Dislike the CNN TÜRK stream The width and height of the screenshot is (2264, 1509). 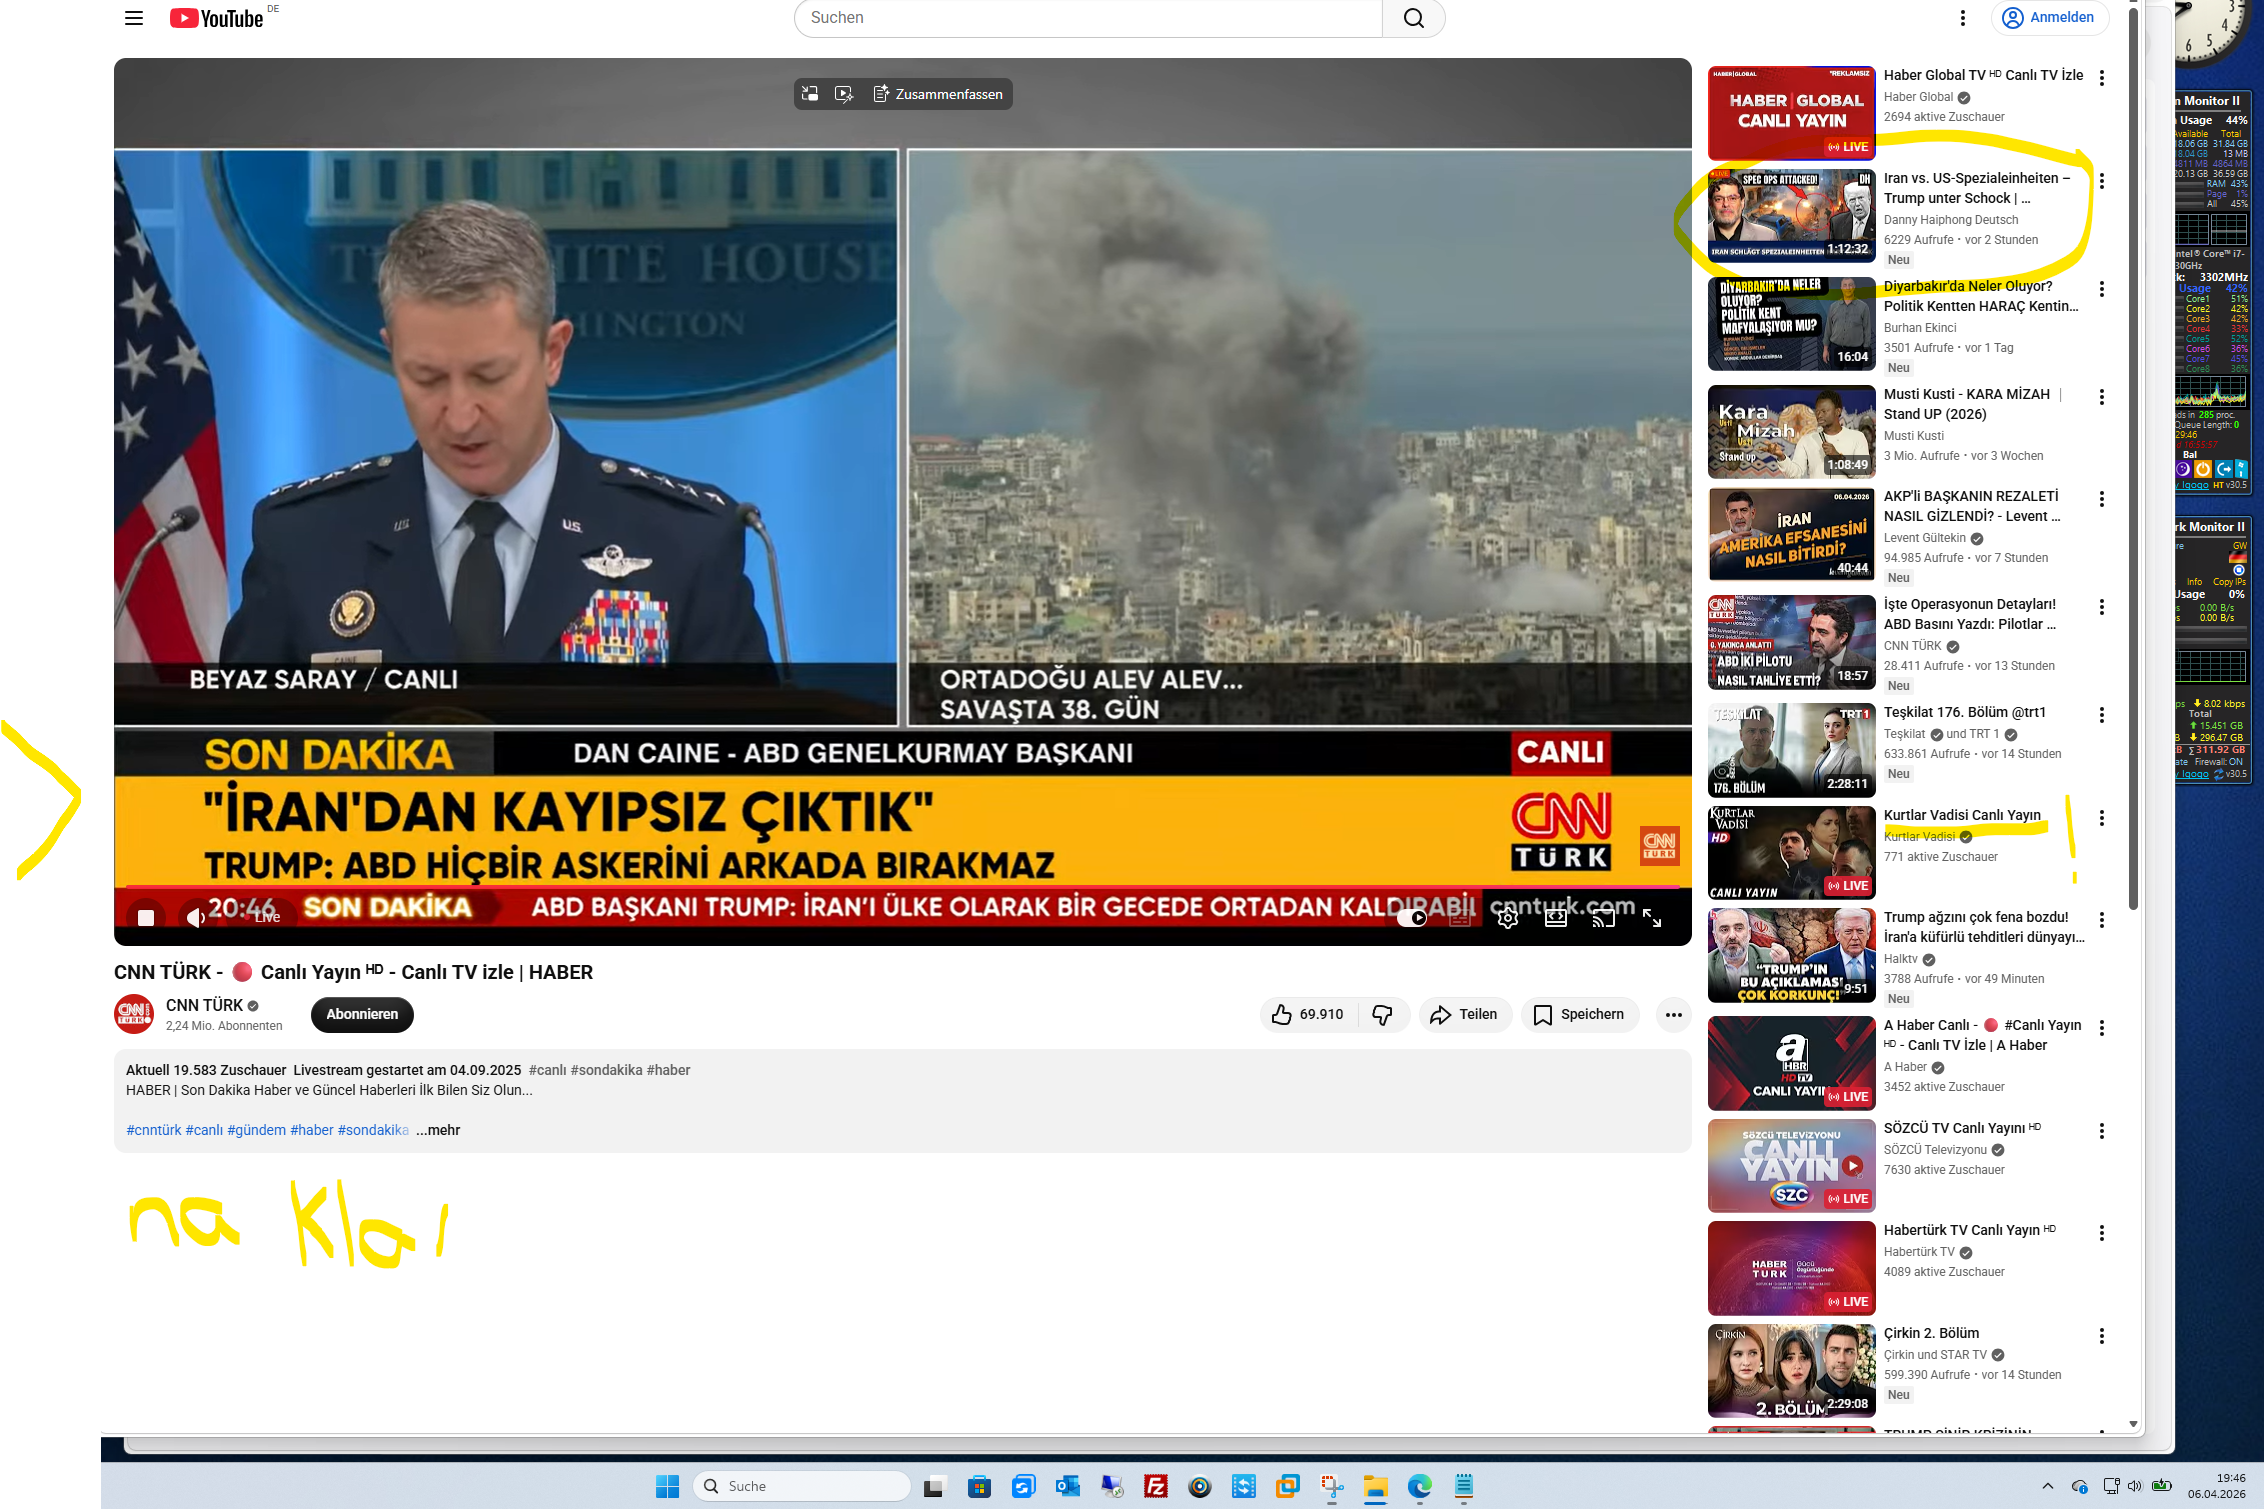pyautogui.click(x=1382, y=1014)
